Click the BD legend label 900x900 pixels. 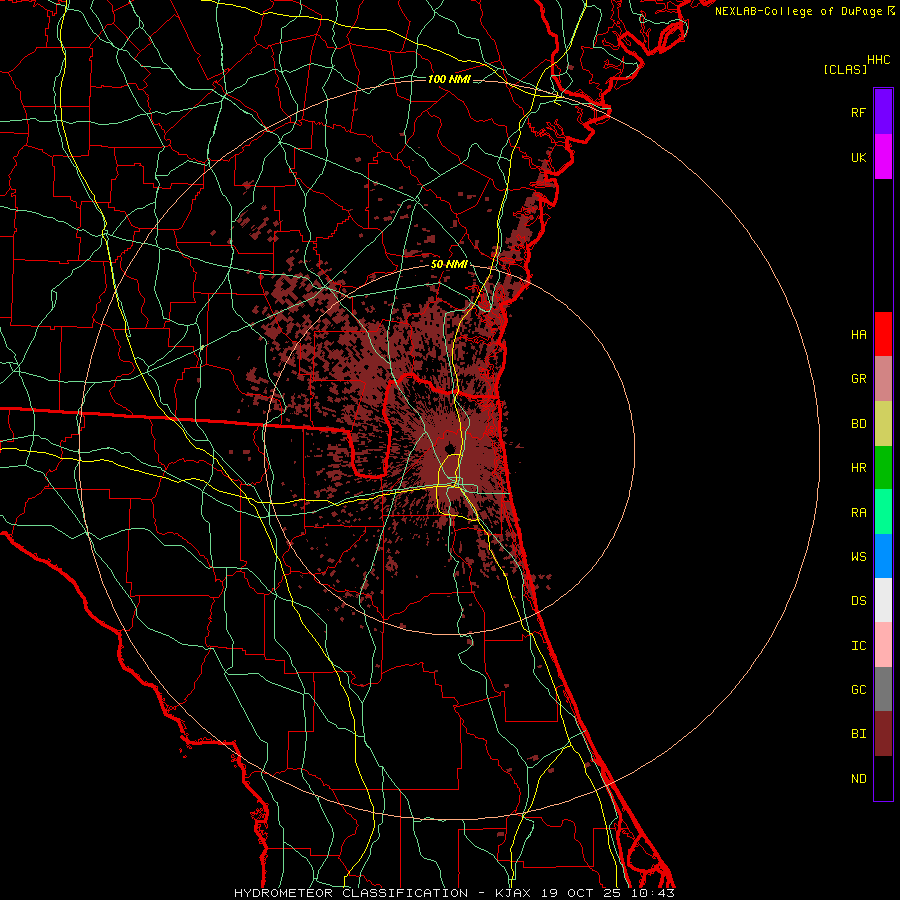(x=858, y=424)
